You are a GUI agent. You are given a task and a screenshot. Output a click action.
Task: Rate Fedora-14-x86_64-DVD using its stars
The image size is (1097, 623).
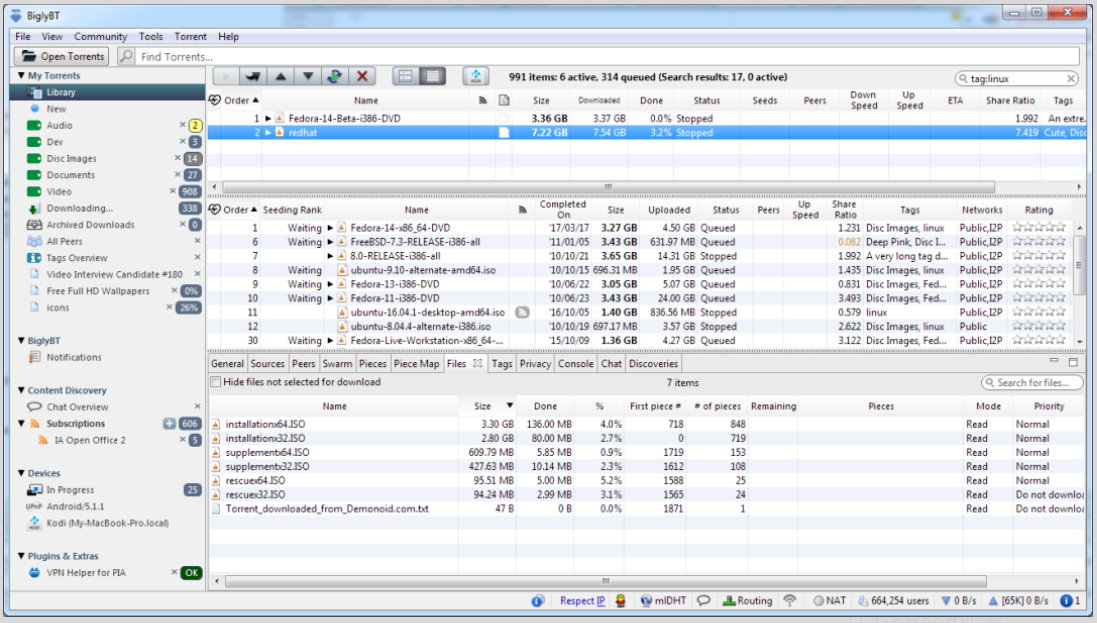click(1039, 228)
